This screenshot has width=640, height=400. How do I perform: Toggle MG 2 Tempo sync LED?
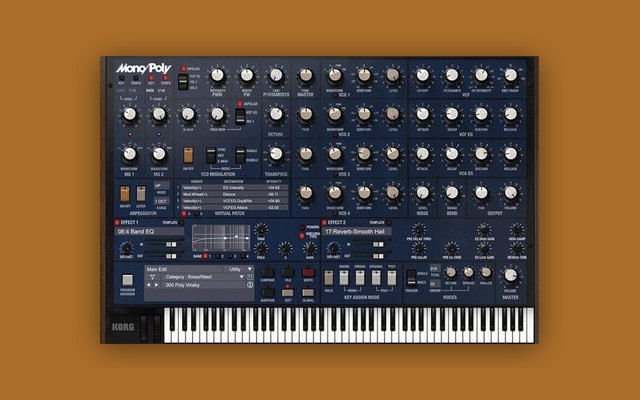165,78
